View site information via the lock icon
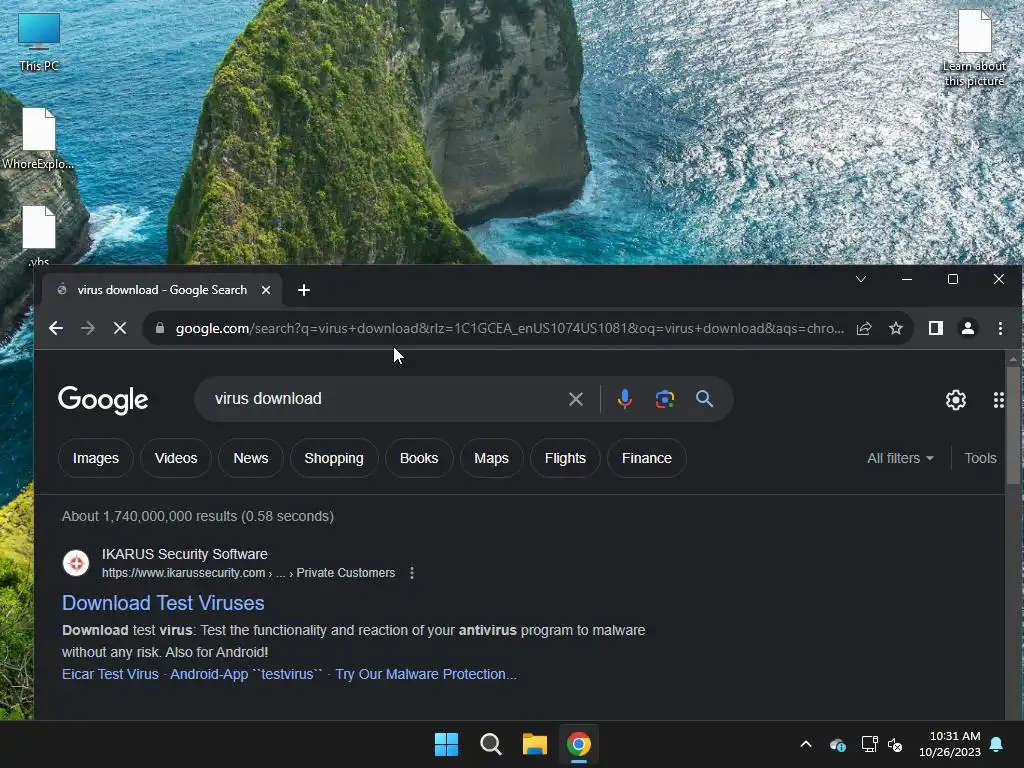Image resolution: width=1024 pixels, height=768 pixels. 160,328
